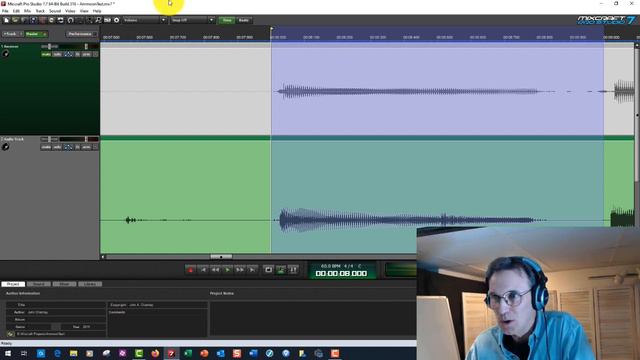Toggle the Loop mode icon in transport
This screenshot has width=640, height=360.
pyautogui.click(x=268, y=269)
